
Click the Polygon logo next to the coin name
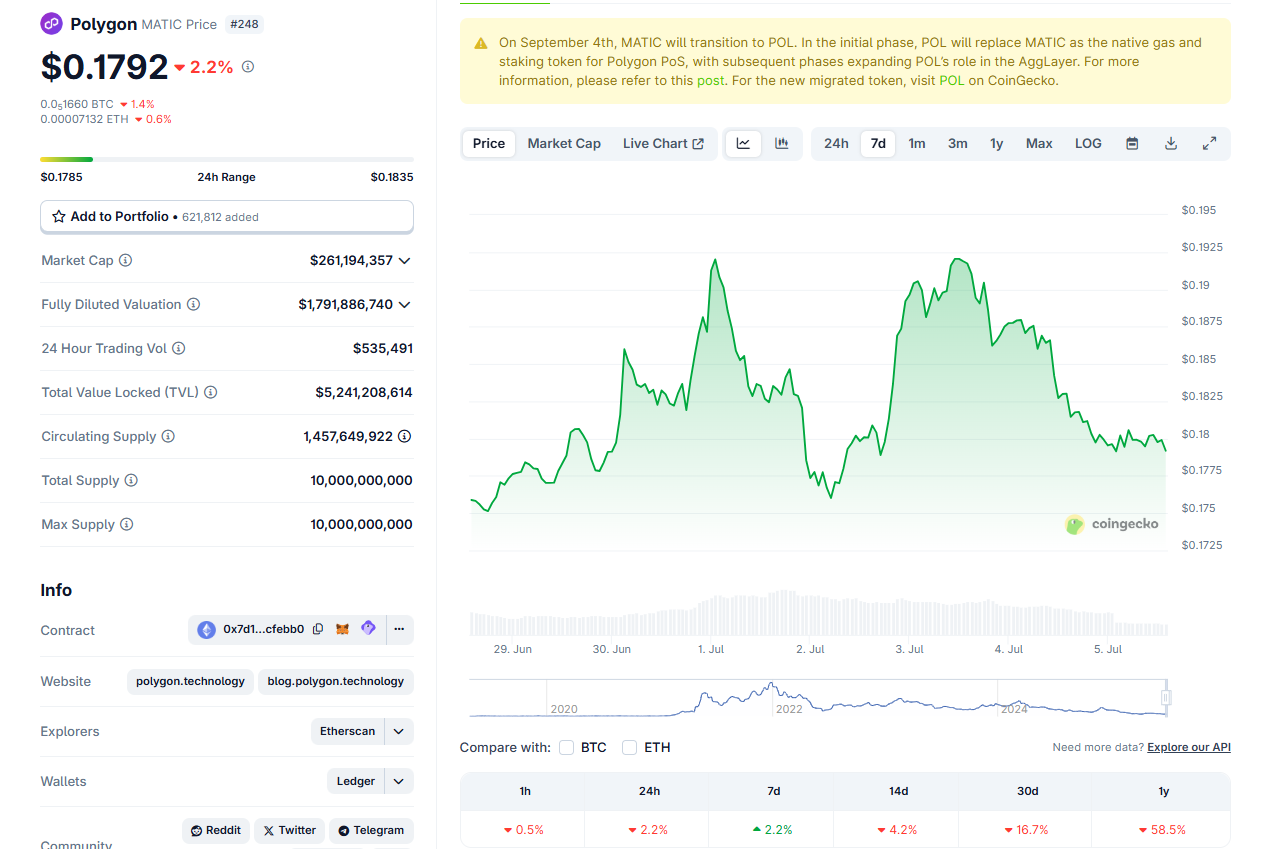point(51,24)
